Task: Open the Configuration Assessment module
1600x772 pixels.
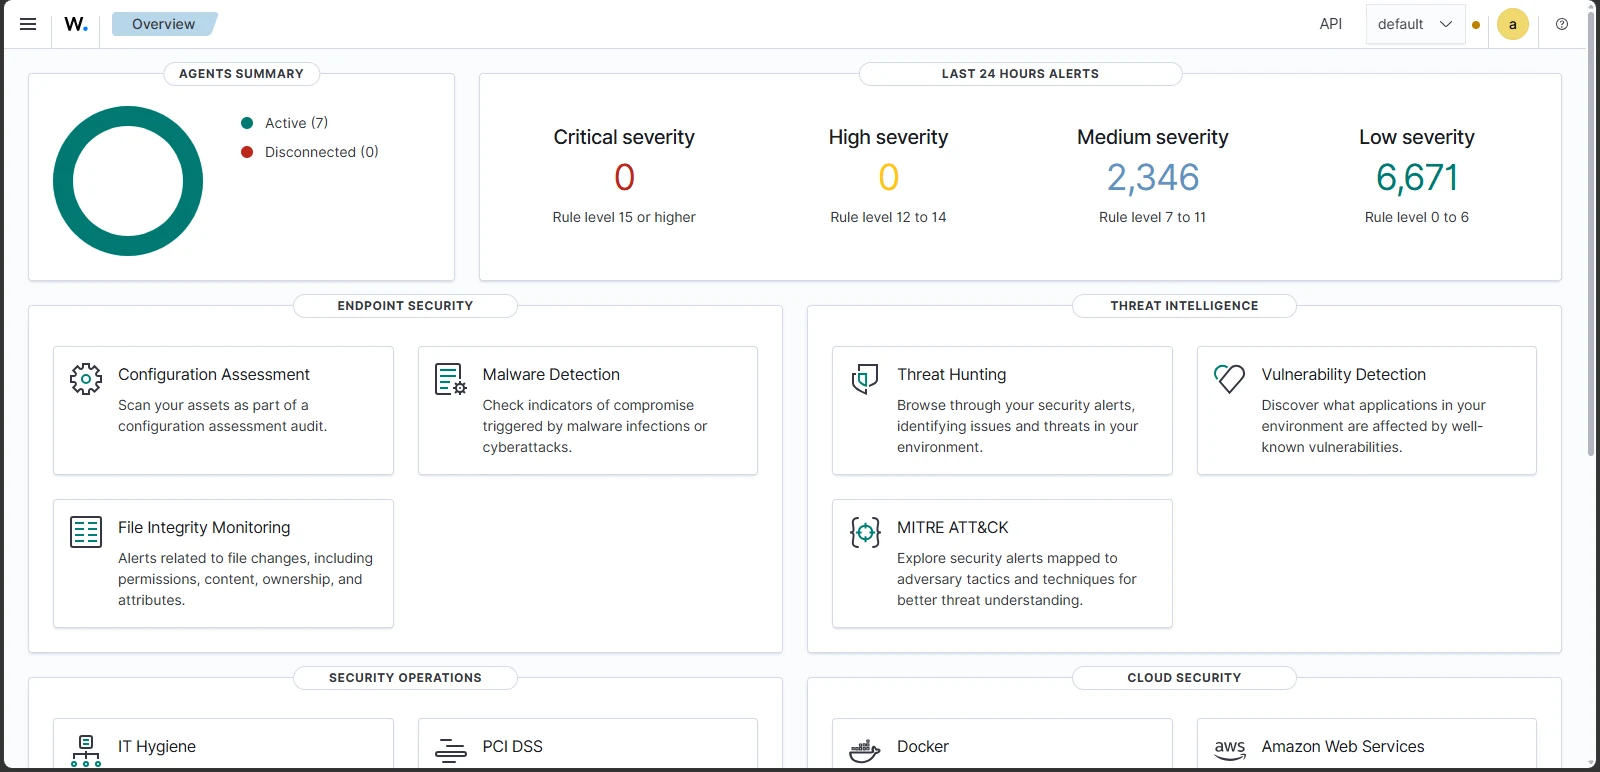Action: click(x=223, y=410)
